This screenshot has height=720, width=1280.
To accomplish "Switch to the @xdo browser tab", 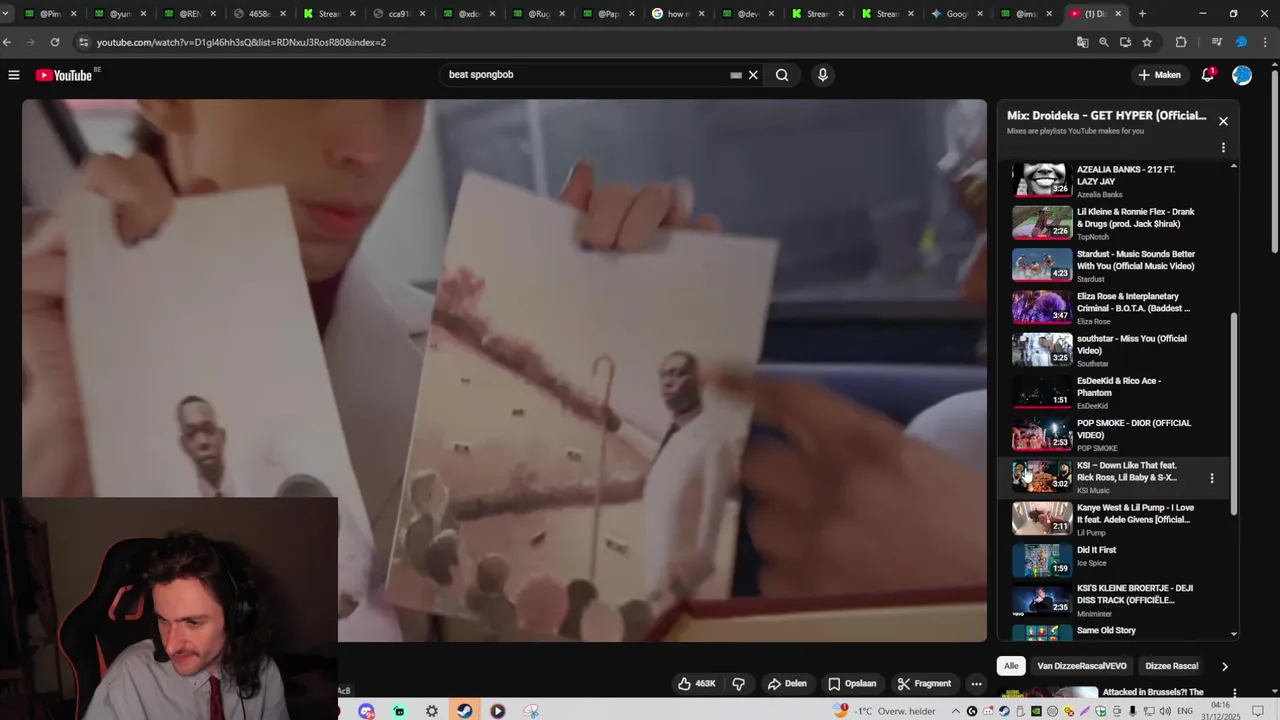I will point(468,14).
